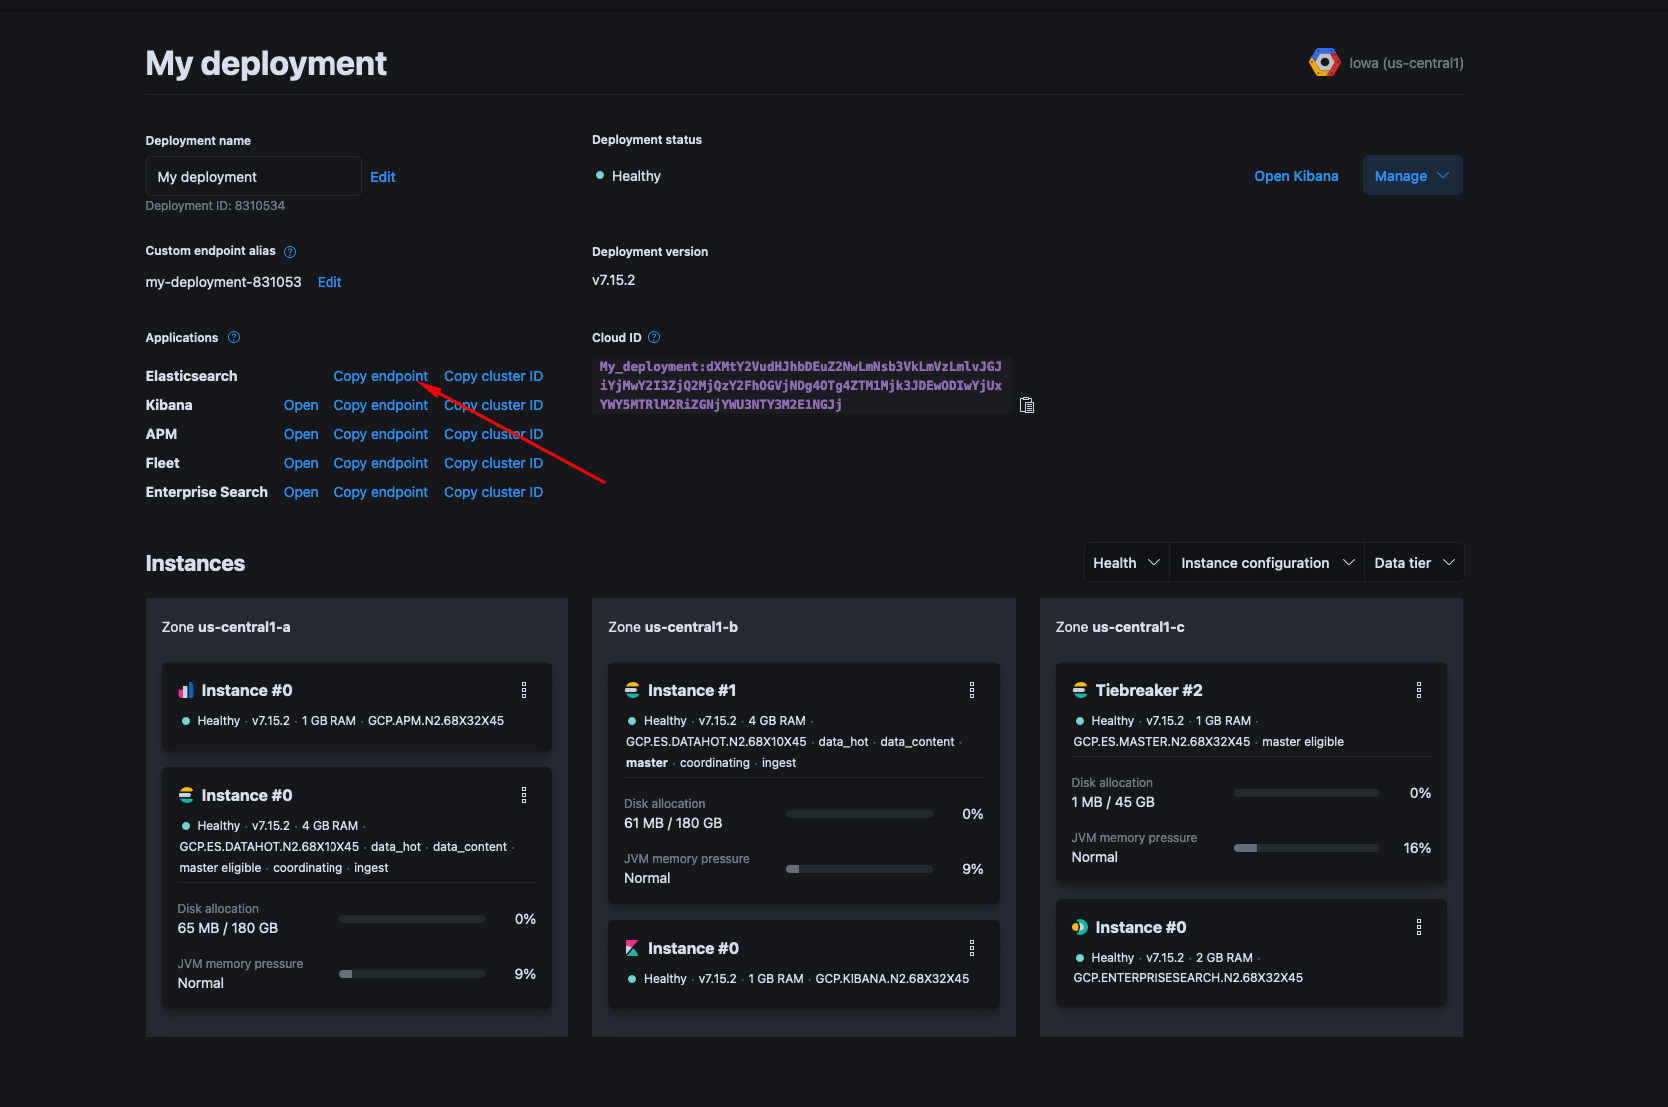Edit the custom endpoint alias
Image resolution: width=1668 pixels, height=1107 pixels.
[x=329, y=282]
